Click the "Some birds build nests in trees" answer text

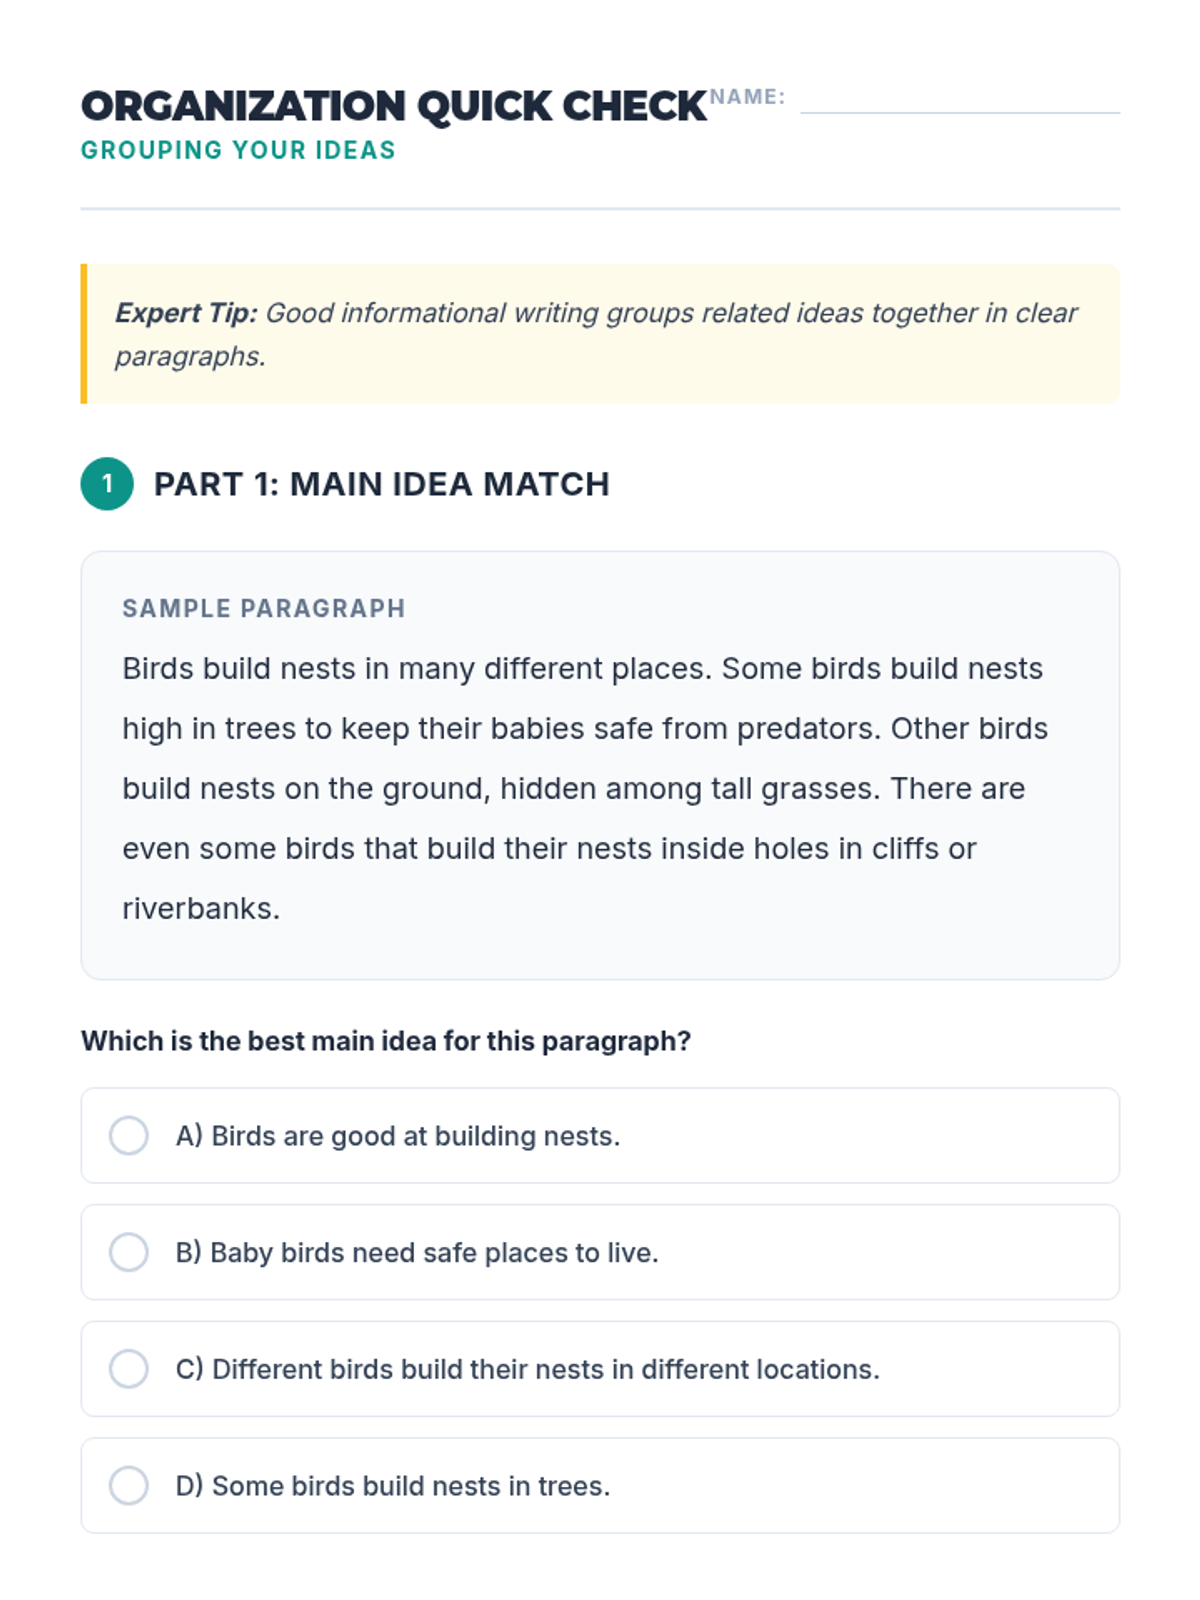[393, 1486]
